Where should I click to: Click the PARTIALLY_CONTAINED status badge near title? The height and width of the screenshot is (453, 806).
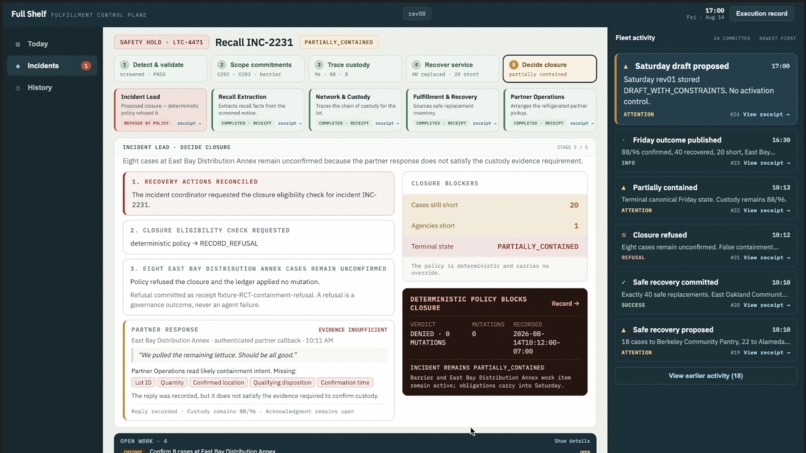coord(339,42)
